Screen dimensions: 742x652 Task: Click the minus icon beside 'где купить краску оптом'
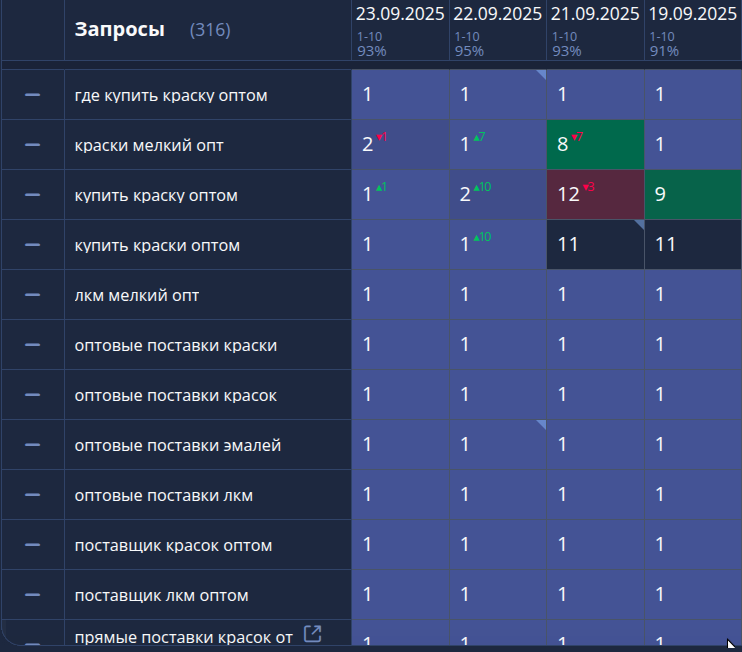click(x=32, y=95)
